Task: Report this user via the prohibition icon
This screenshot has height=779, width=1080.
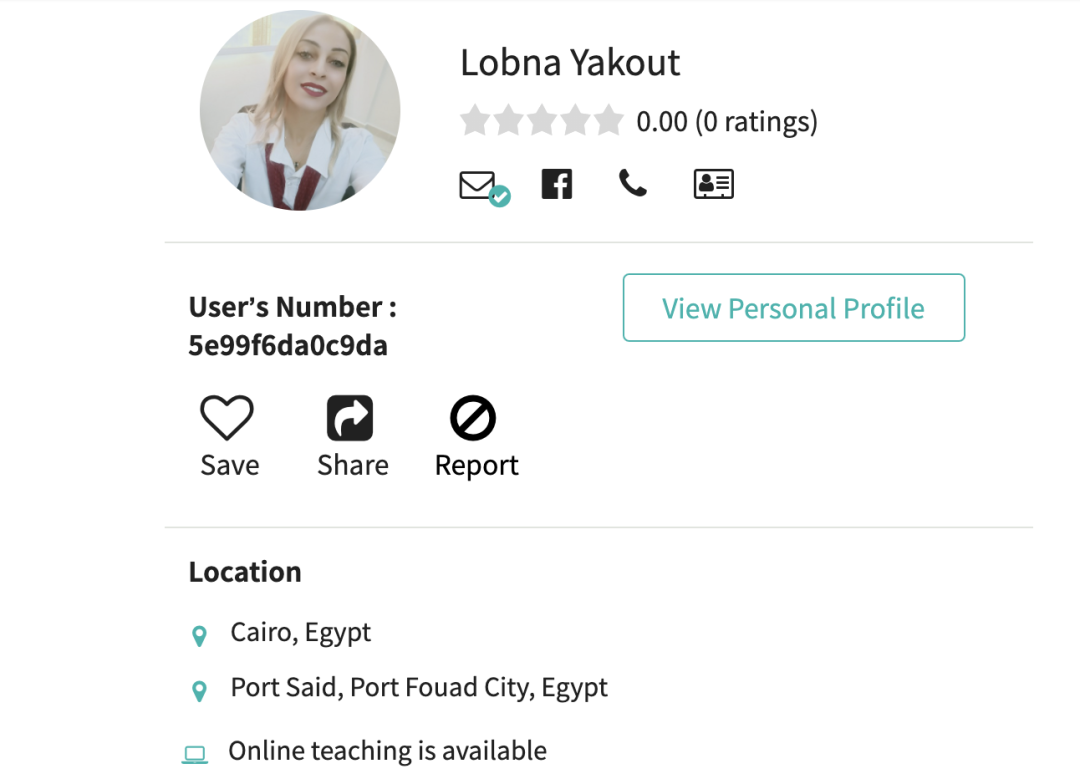Action: [473, 418]
